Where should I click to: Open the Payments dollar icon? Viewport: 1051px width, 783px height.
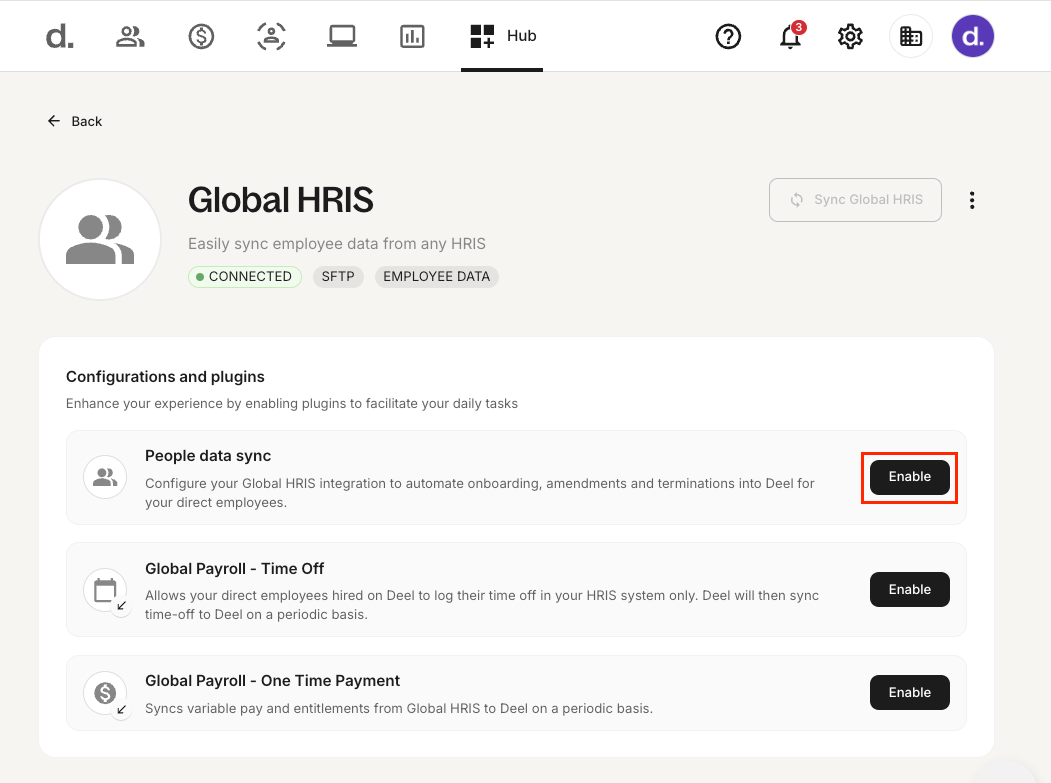coord(201,36)
